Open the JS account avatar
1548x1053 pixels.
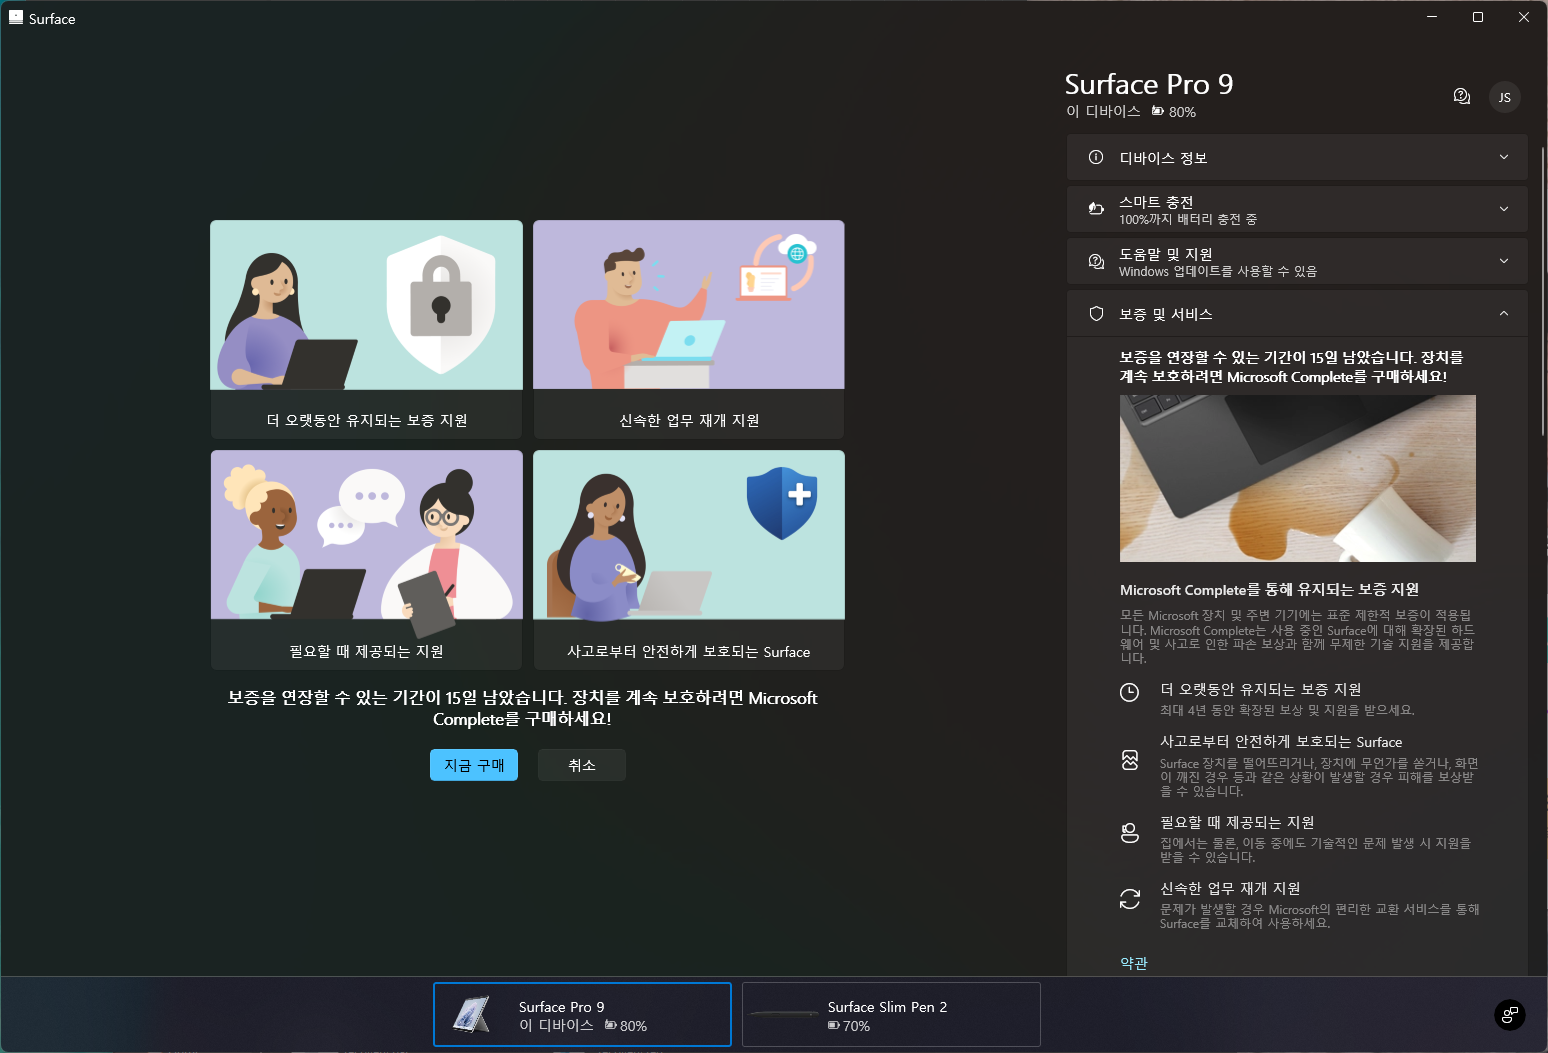tap(1504, 97)
